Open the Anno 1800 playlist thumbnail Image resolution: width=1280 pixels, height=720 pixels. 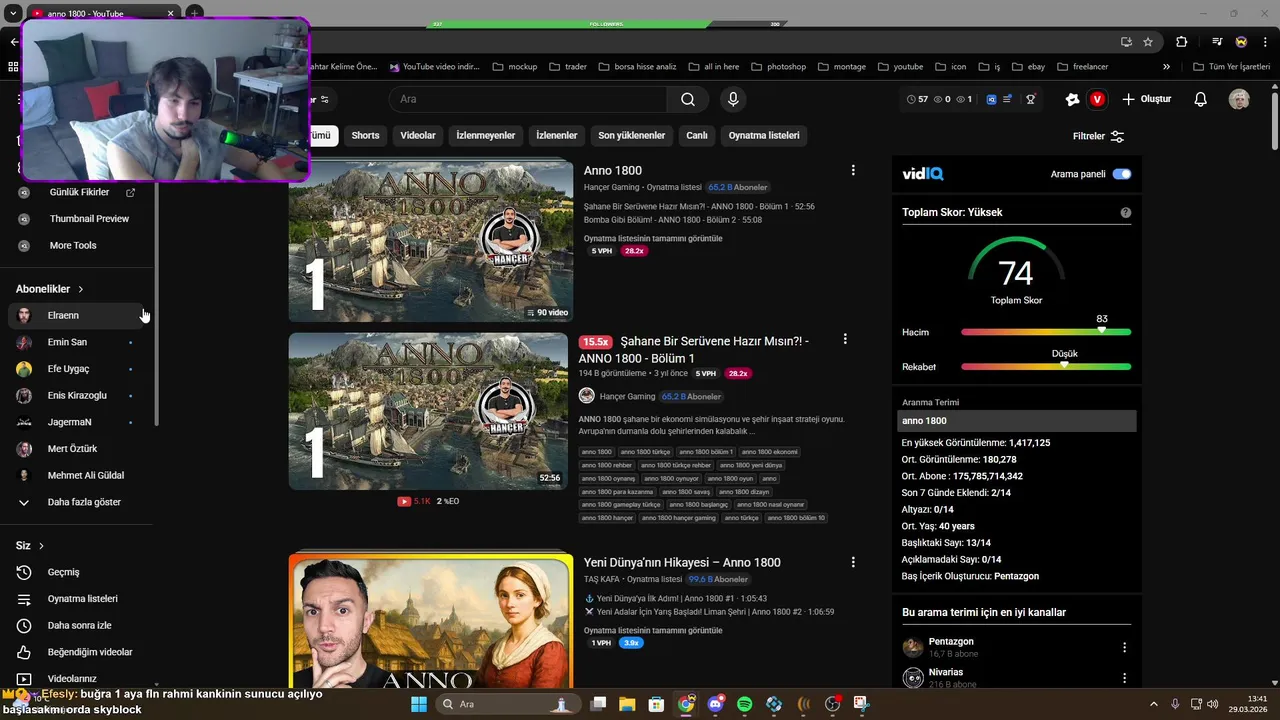(431, 241)
